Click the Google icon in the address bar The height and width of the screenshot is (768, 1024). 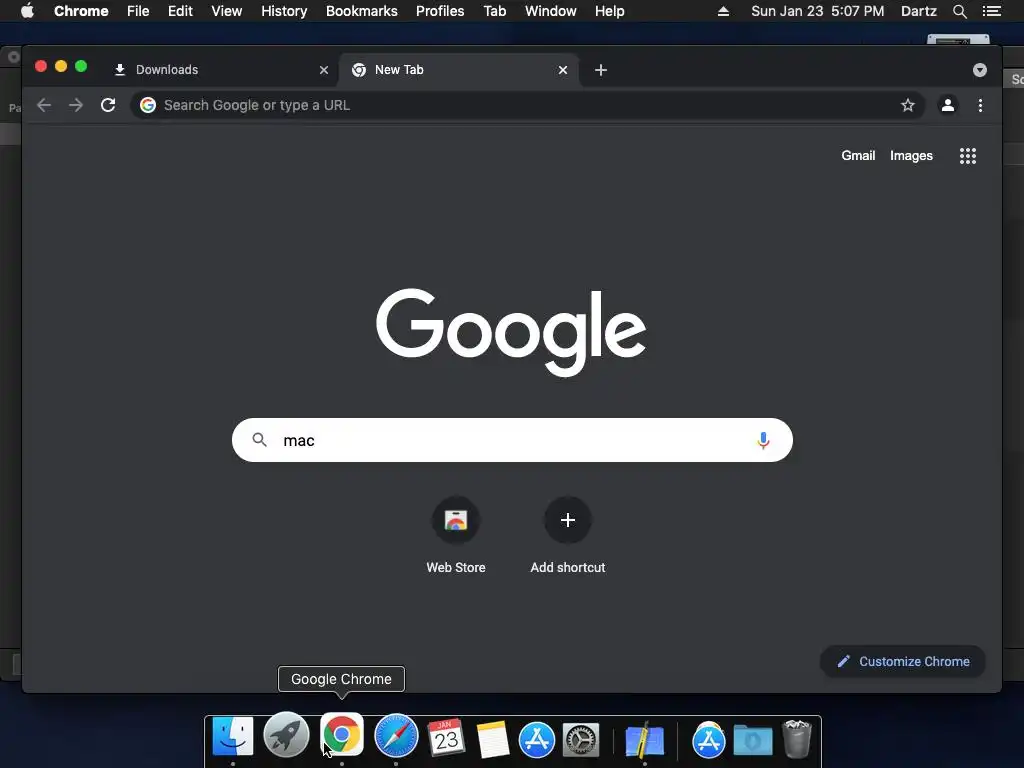click(x=148, y=105)
